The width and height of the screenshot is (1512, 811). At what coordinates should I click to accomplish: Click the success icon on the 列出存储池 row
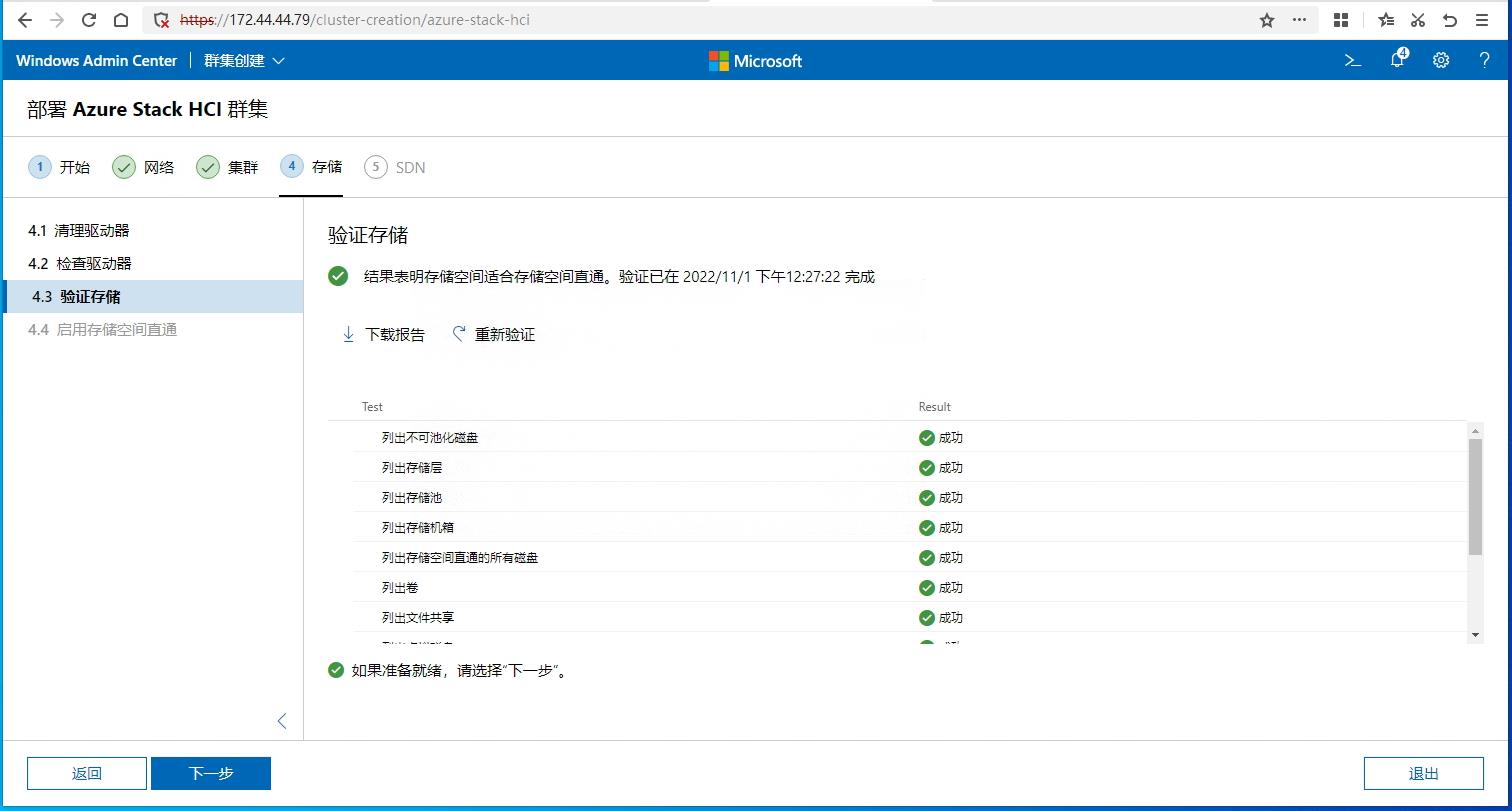point(927,497)
